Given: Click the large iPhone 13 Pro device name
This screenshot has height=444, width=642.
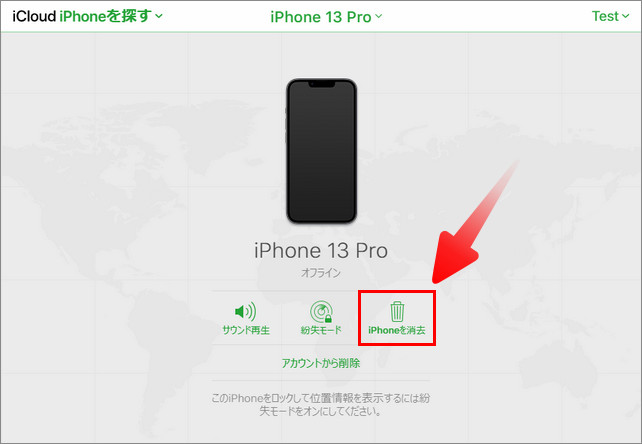Looking at the screenshot, I should pyautogui.click(x=321, y=251).
